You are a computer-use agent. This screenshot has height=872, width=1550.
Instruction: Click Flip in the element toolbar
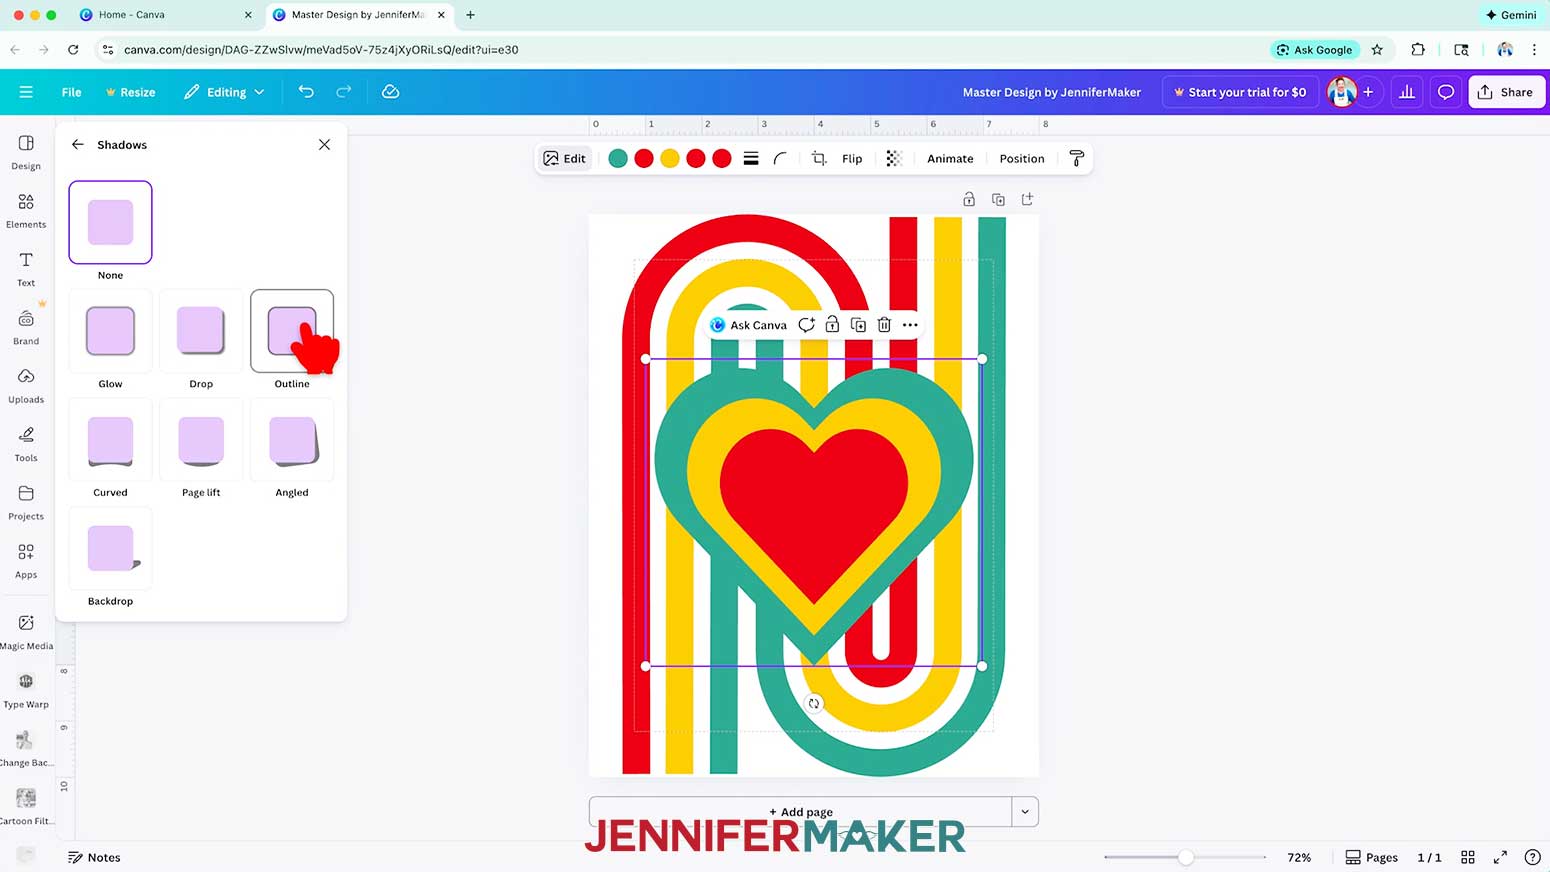tap(852, 158)
